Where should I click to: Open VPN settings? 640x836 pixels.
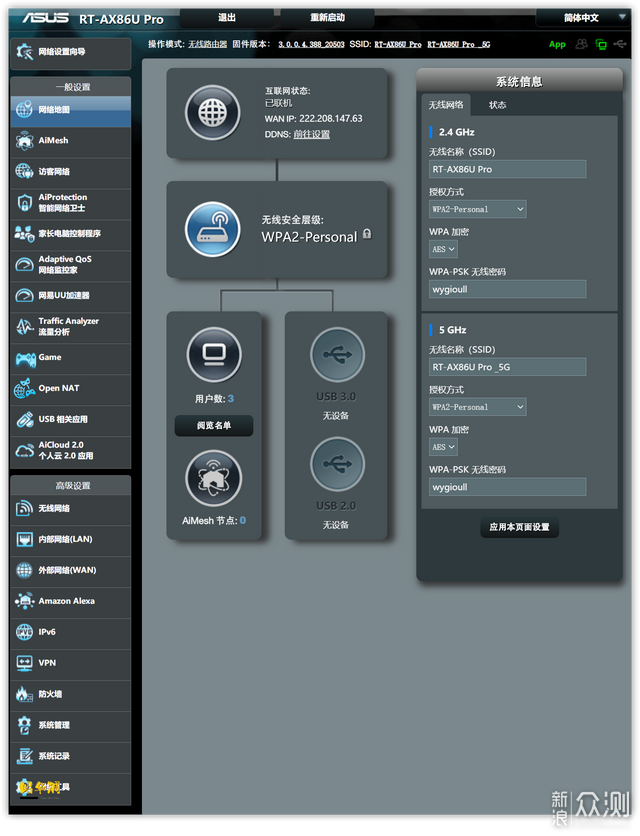pyautogui.click(x=70, y=664)
